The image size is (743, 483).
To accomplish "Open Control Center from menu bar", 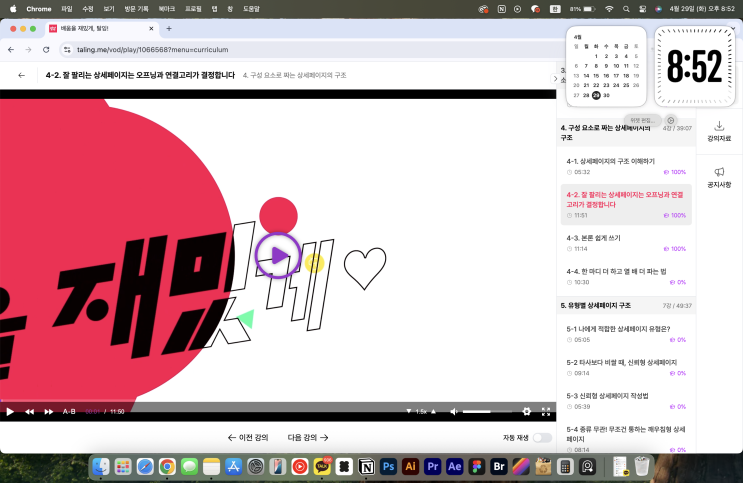I will 642,9.
